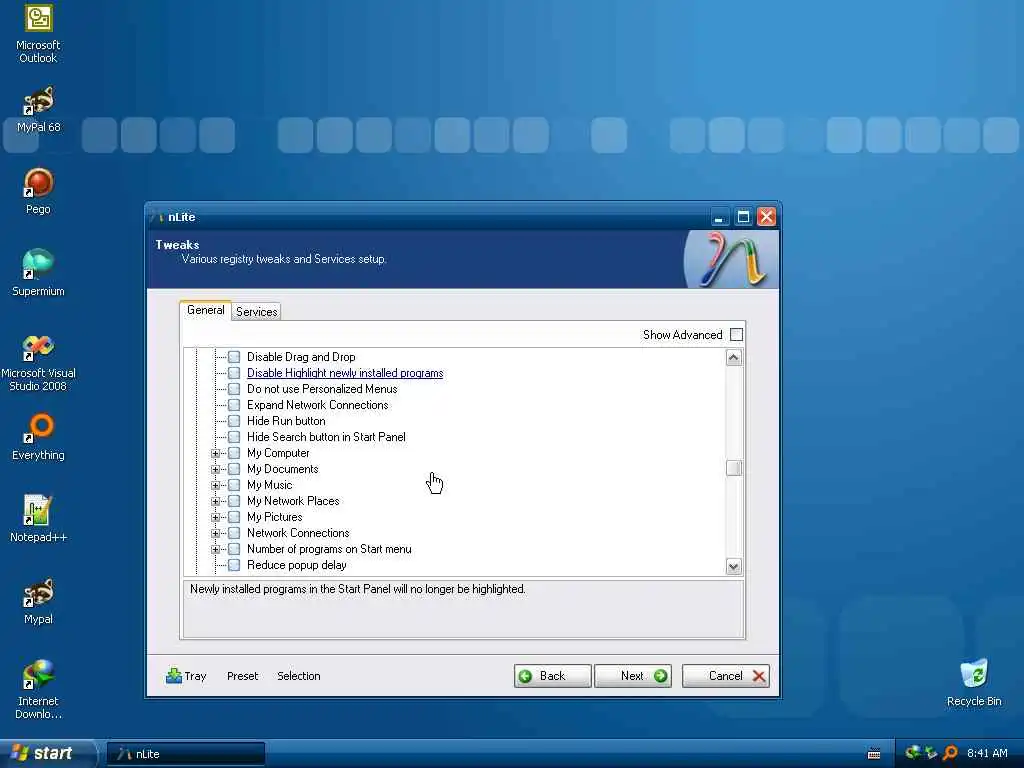Tick Hide Search button in Start Panel
The image size is (1024, 768).
[x=234, y=437]
